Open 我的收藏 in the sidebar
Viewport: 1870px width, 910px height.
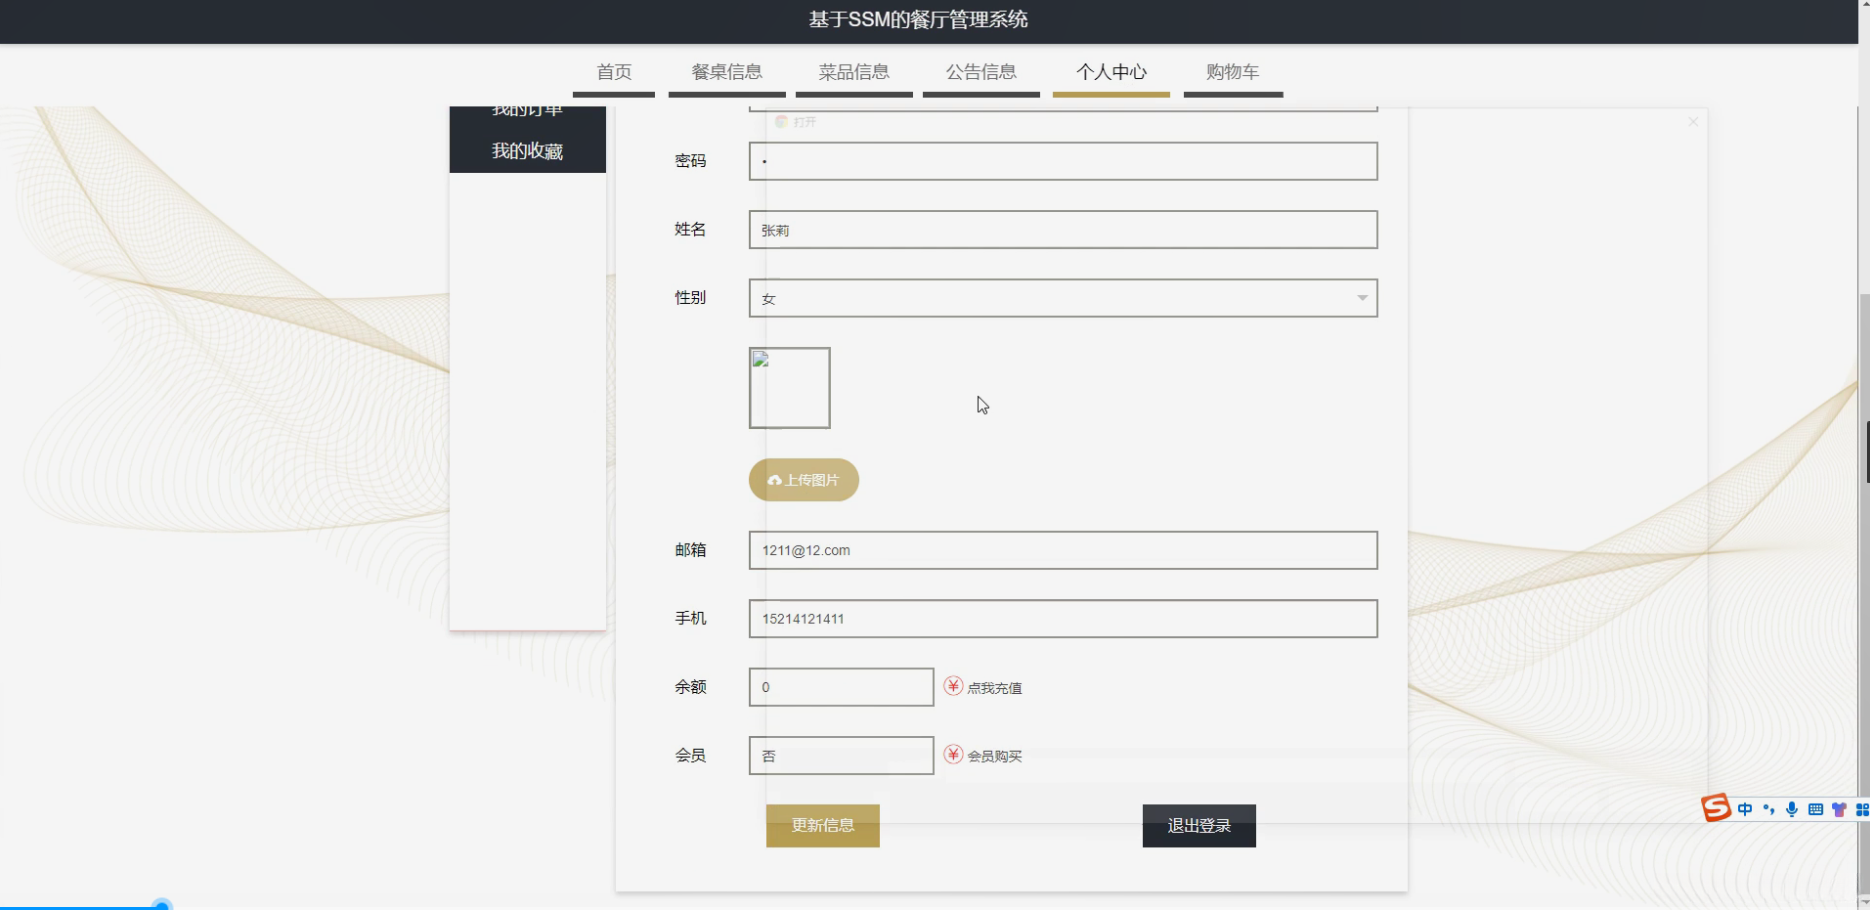point(527,151)
